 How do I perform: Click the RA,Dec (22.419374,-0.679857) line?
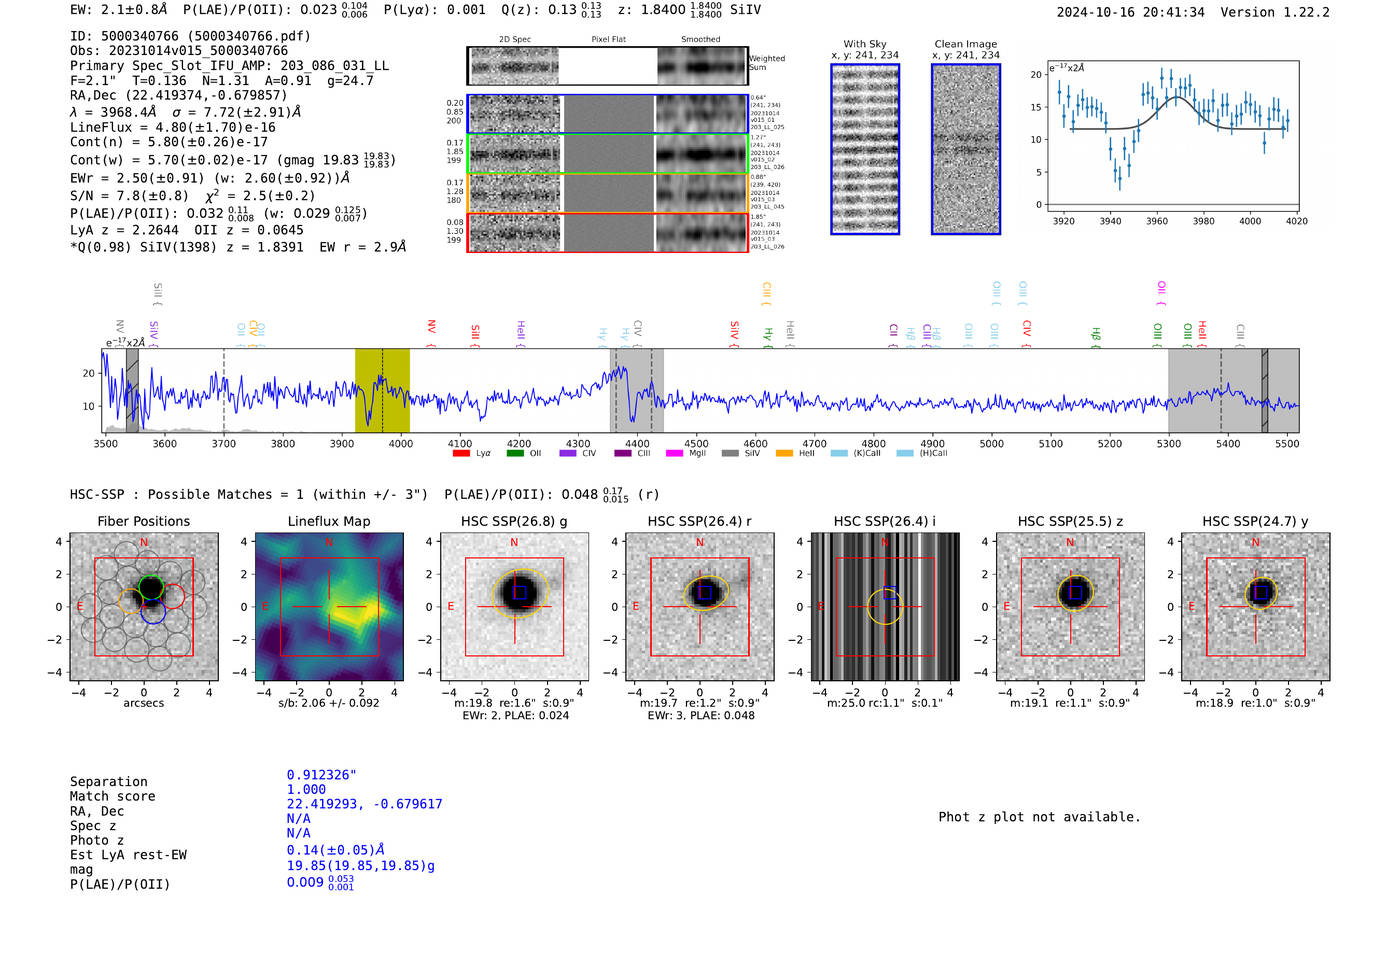pos(178,96)
